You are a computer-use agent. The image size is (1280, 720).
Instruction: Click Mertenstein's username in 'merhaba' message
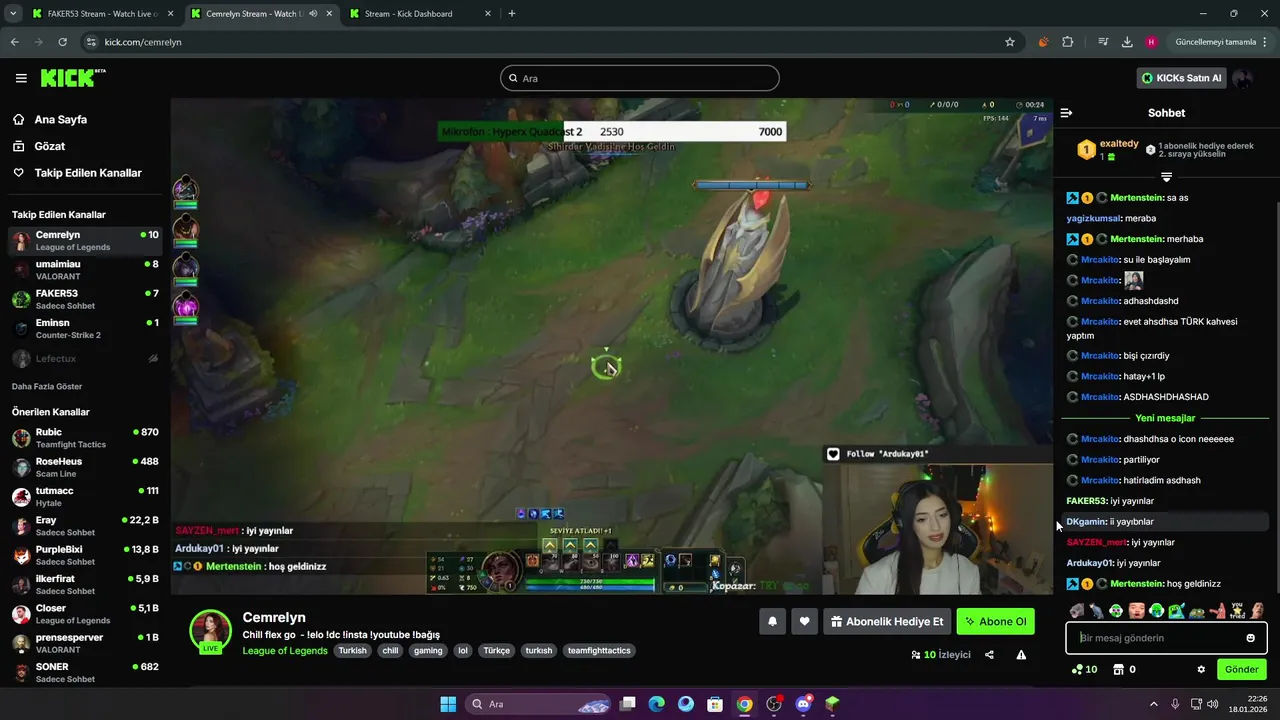click(1137, 239)
